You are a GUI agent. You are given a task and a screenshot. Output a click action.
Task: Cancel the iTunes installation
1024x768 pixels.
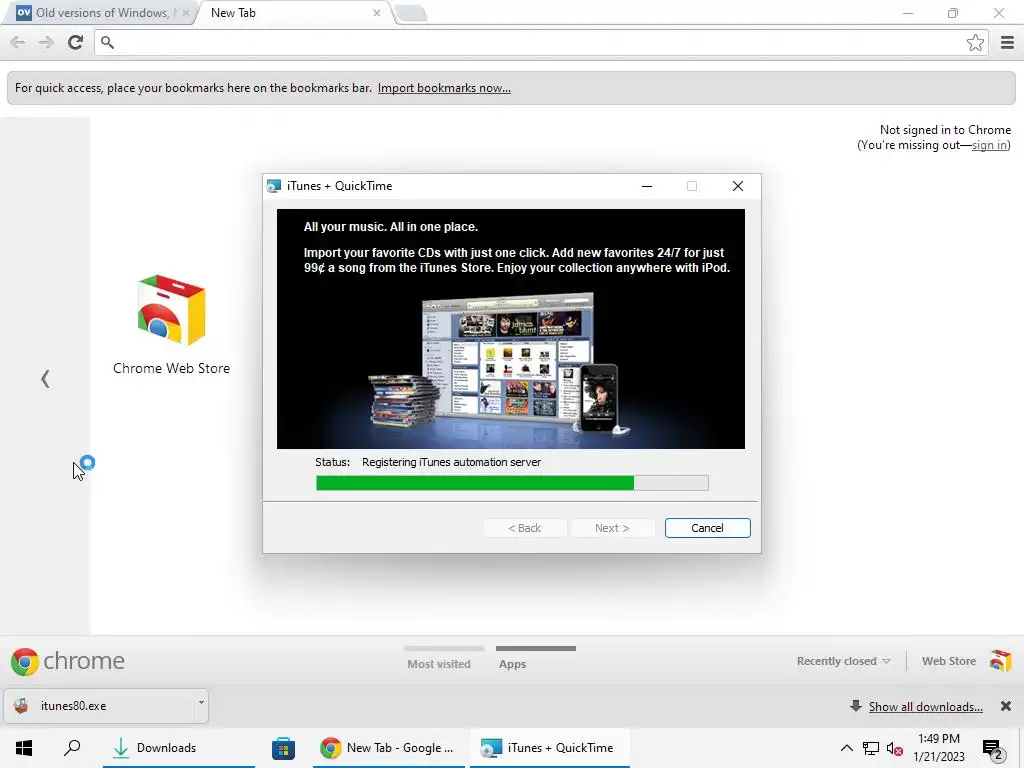click(707, 528)
